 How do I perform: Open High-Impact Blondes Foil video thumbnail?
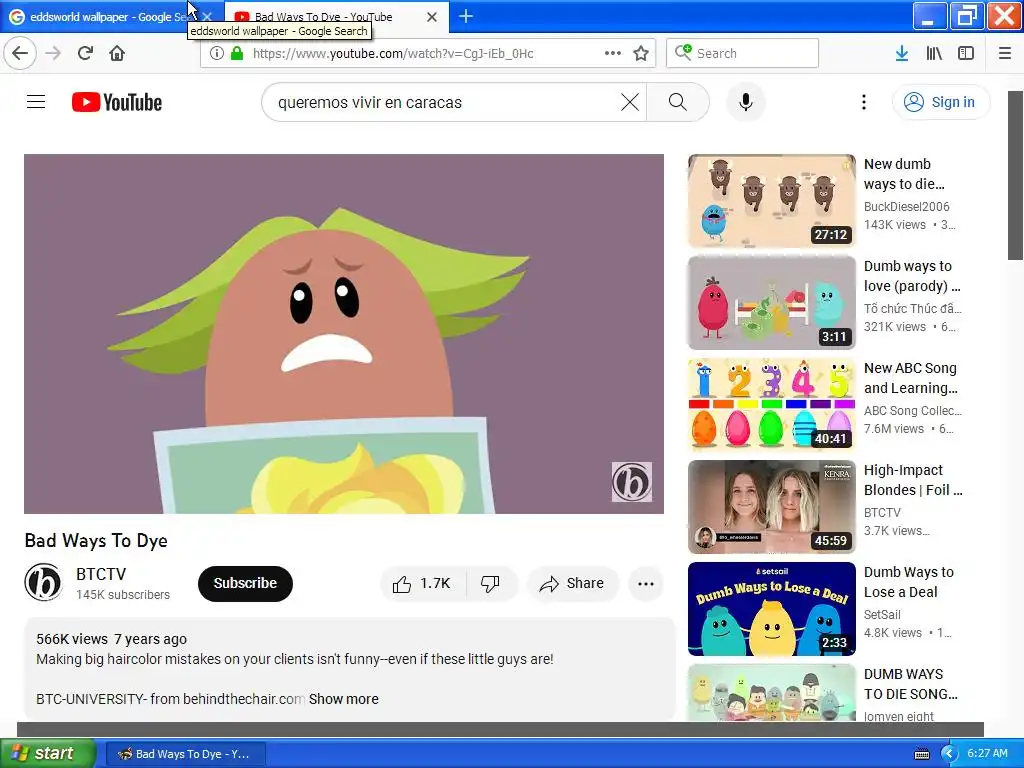771,507
